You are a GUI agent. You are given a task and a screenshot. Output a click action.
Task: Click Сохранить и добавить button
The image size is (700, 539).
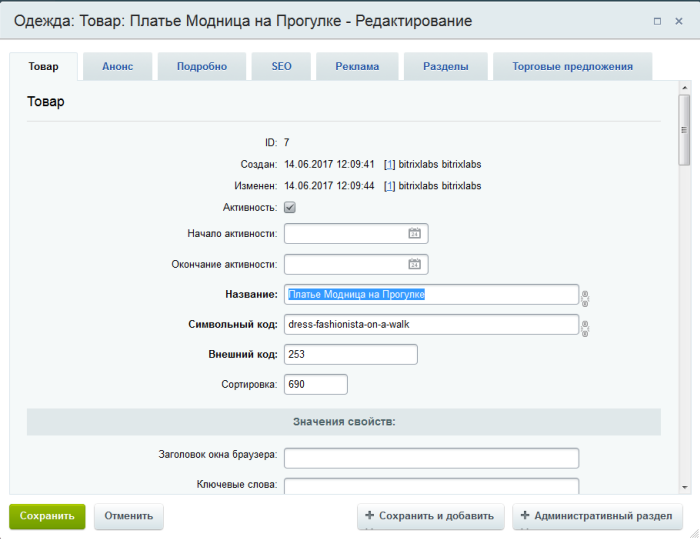point(430,516)
